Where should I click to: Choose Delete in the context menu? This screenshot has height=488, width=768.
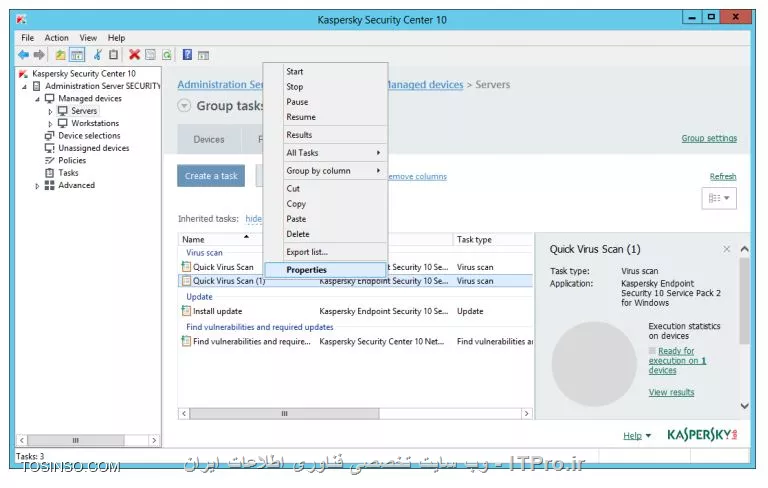tap(298, 234)
